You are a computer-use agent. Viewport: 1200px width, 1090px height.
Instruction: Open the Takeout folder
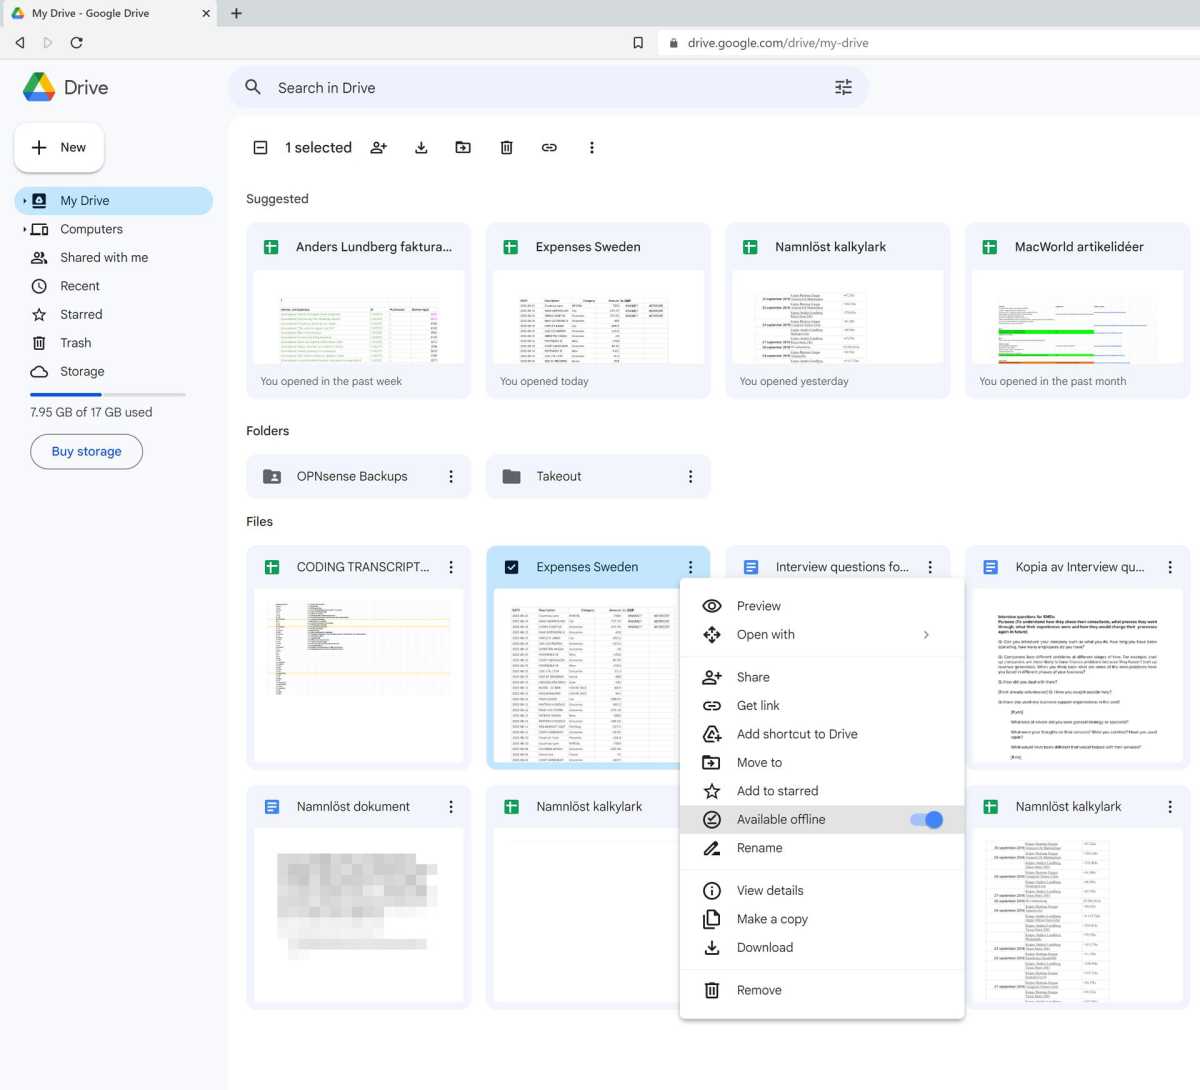[598, 477]
